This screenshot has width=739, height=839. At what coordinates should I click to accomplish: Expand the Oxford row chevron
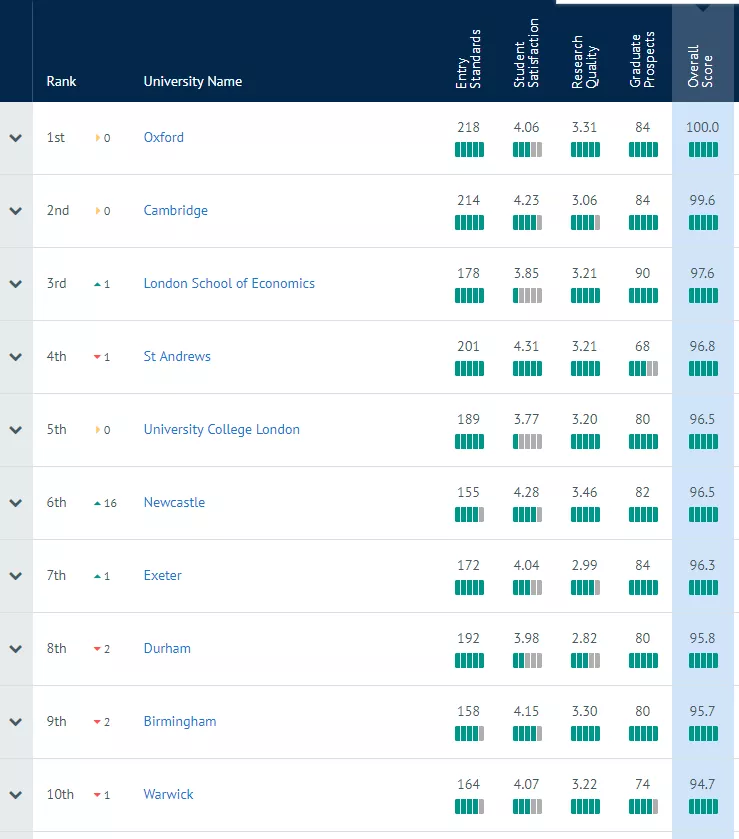tap(16, 138)
